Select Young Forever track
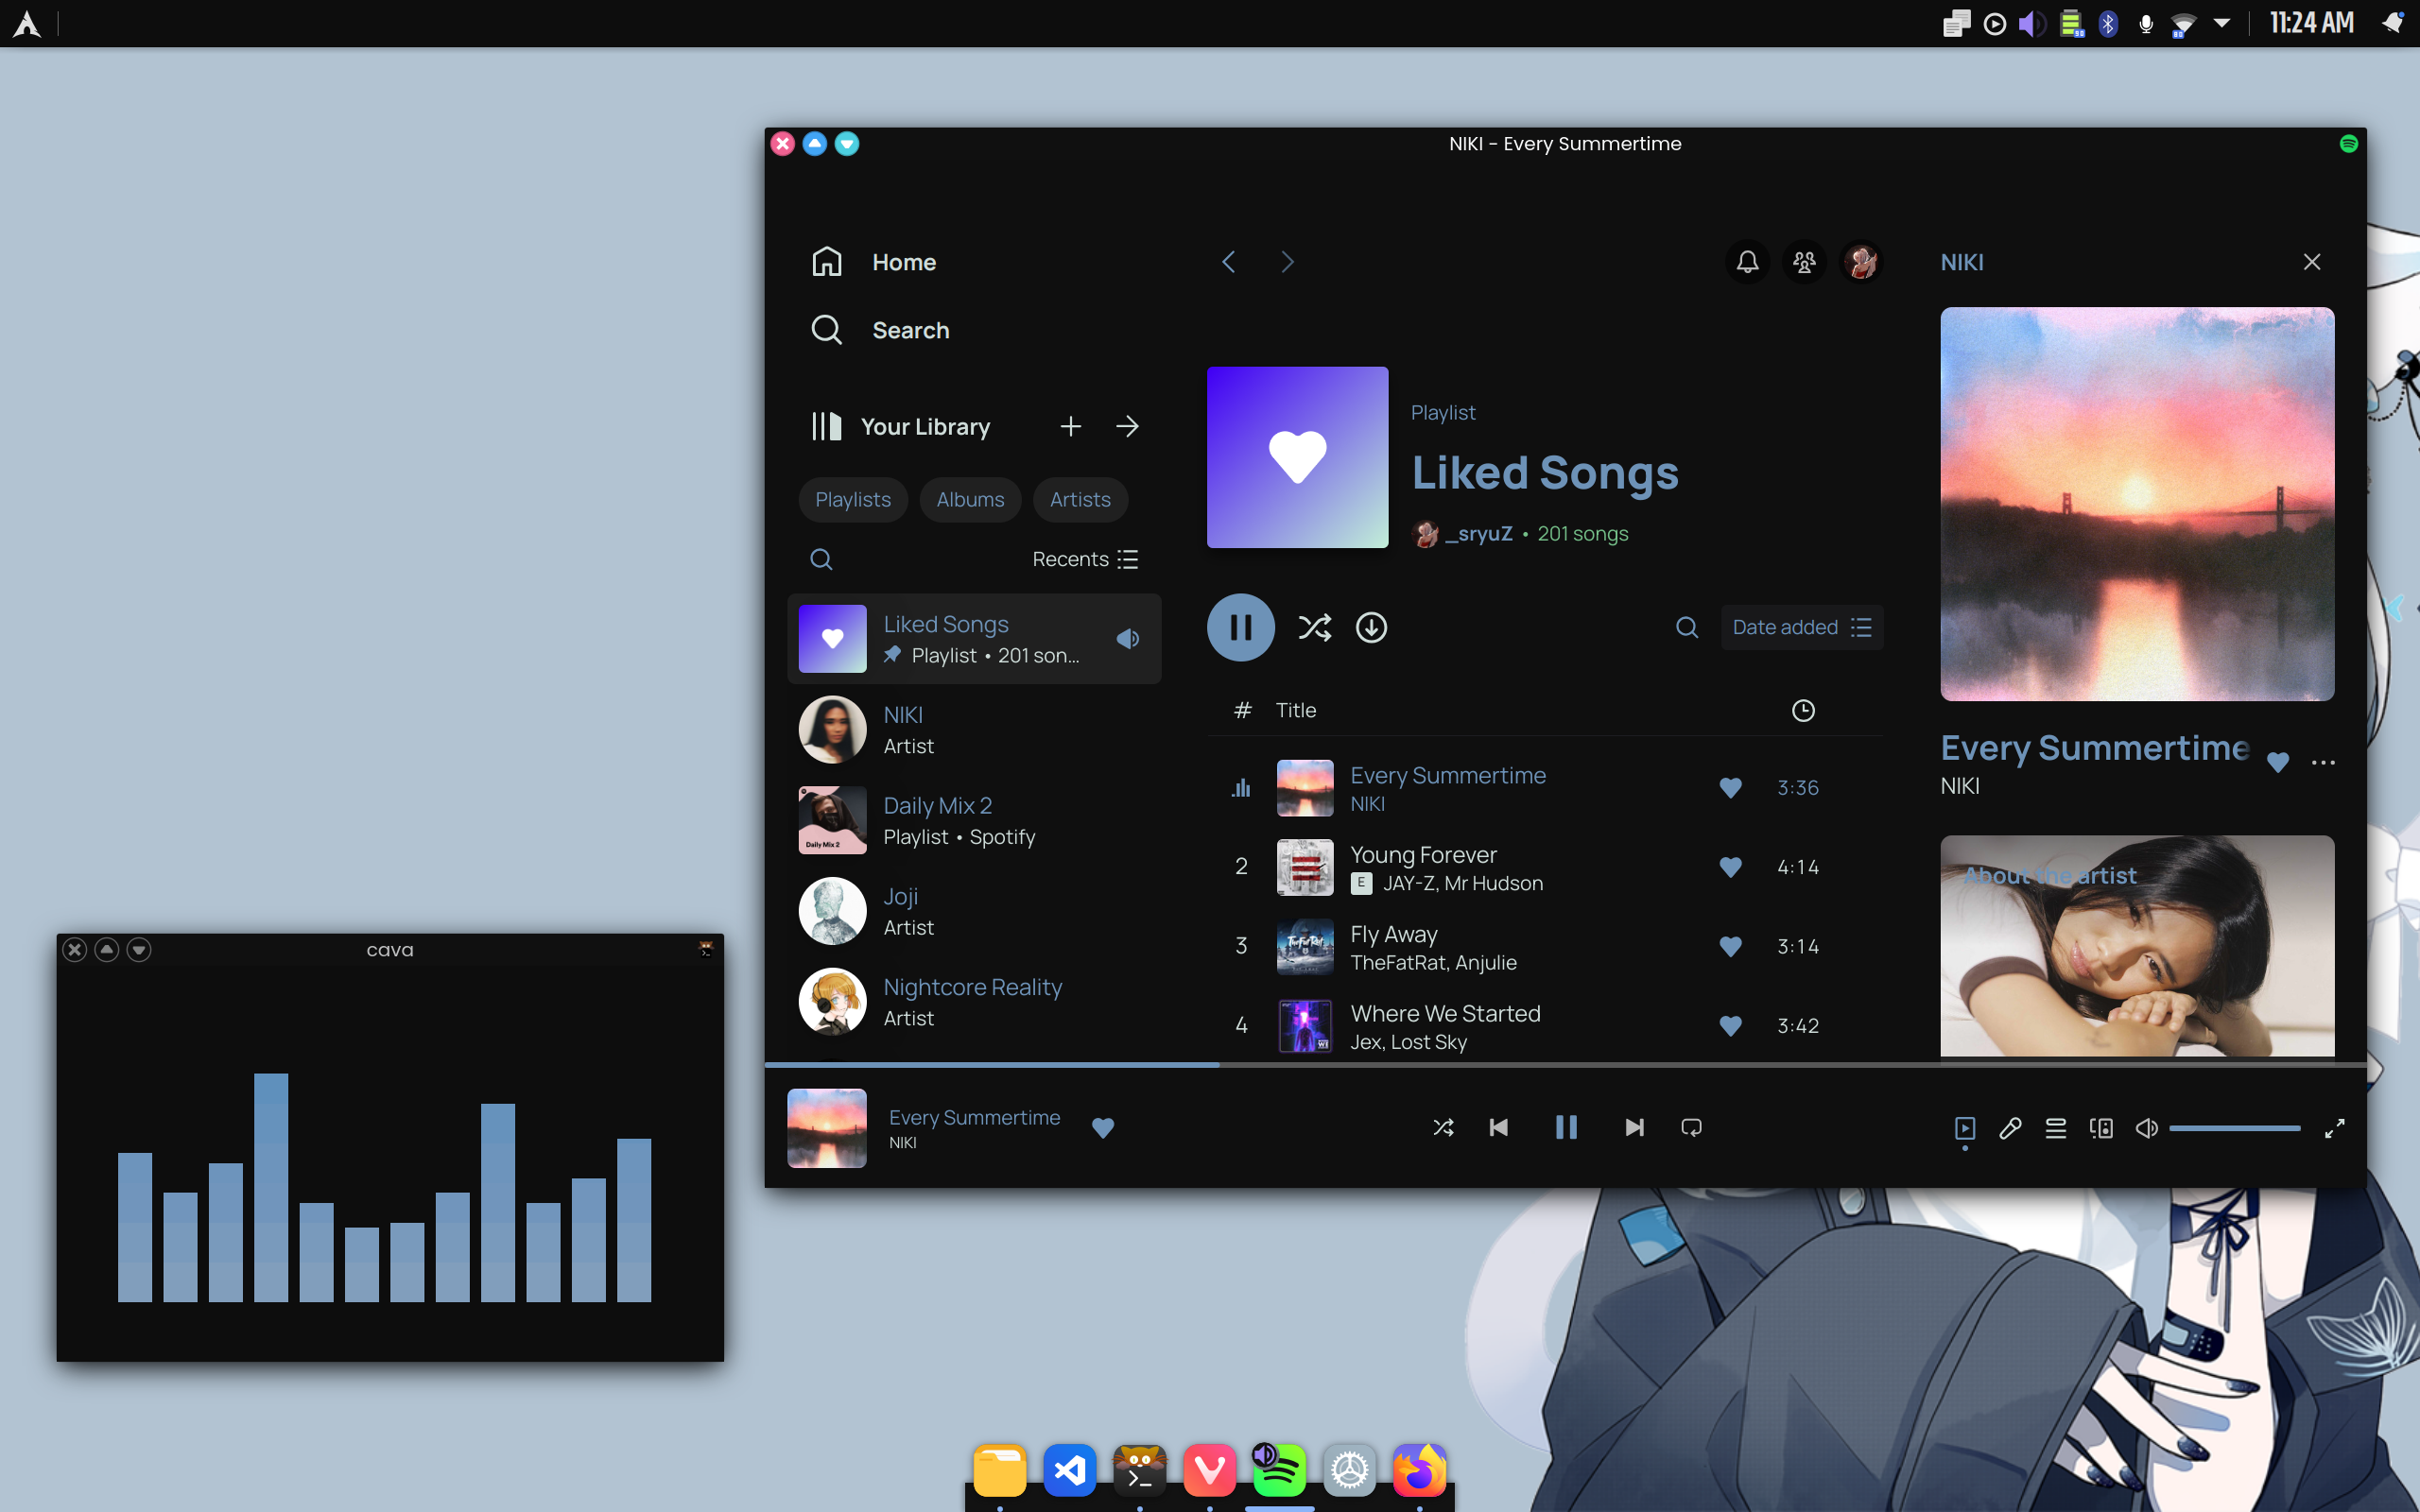Image resolution: width=2420 pixels, height=1512 pixels. coord(1545,867)
